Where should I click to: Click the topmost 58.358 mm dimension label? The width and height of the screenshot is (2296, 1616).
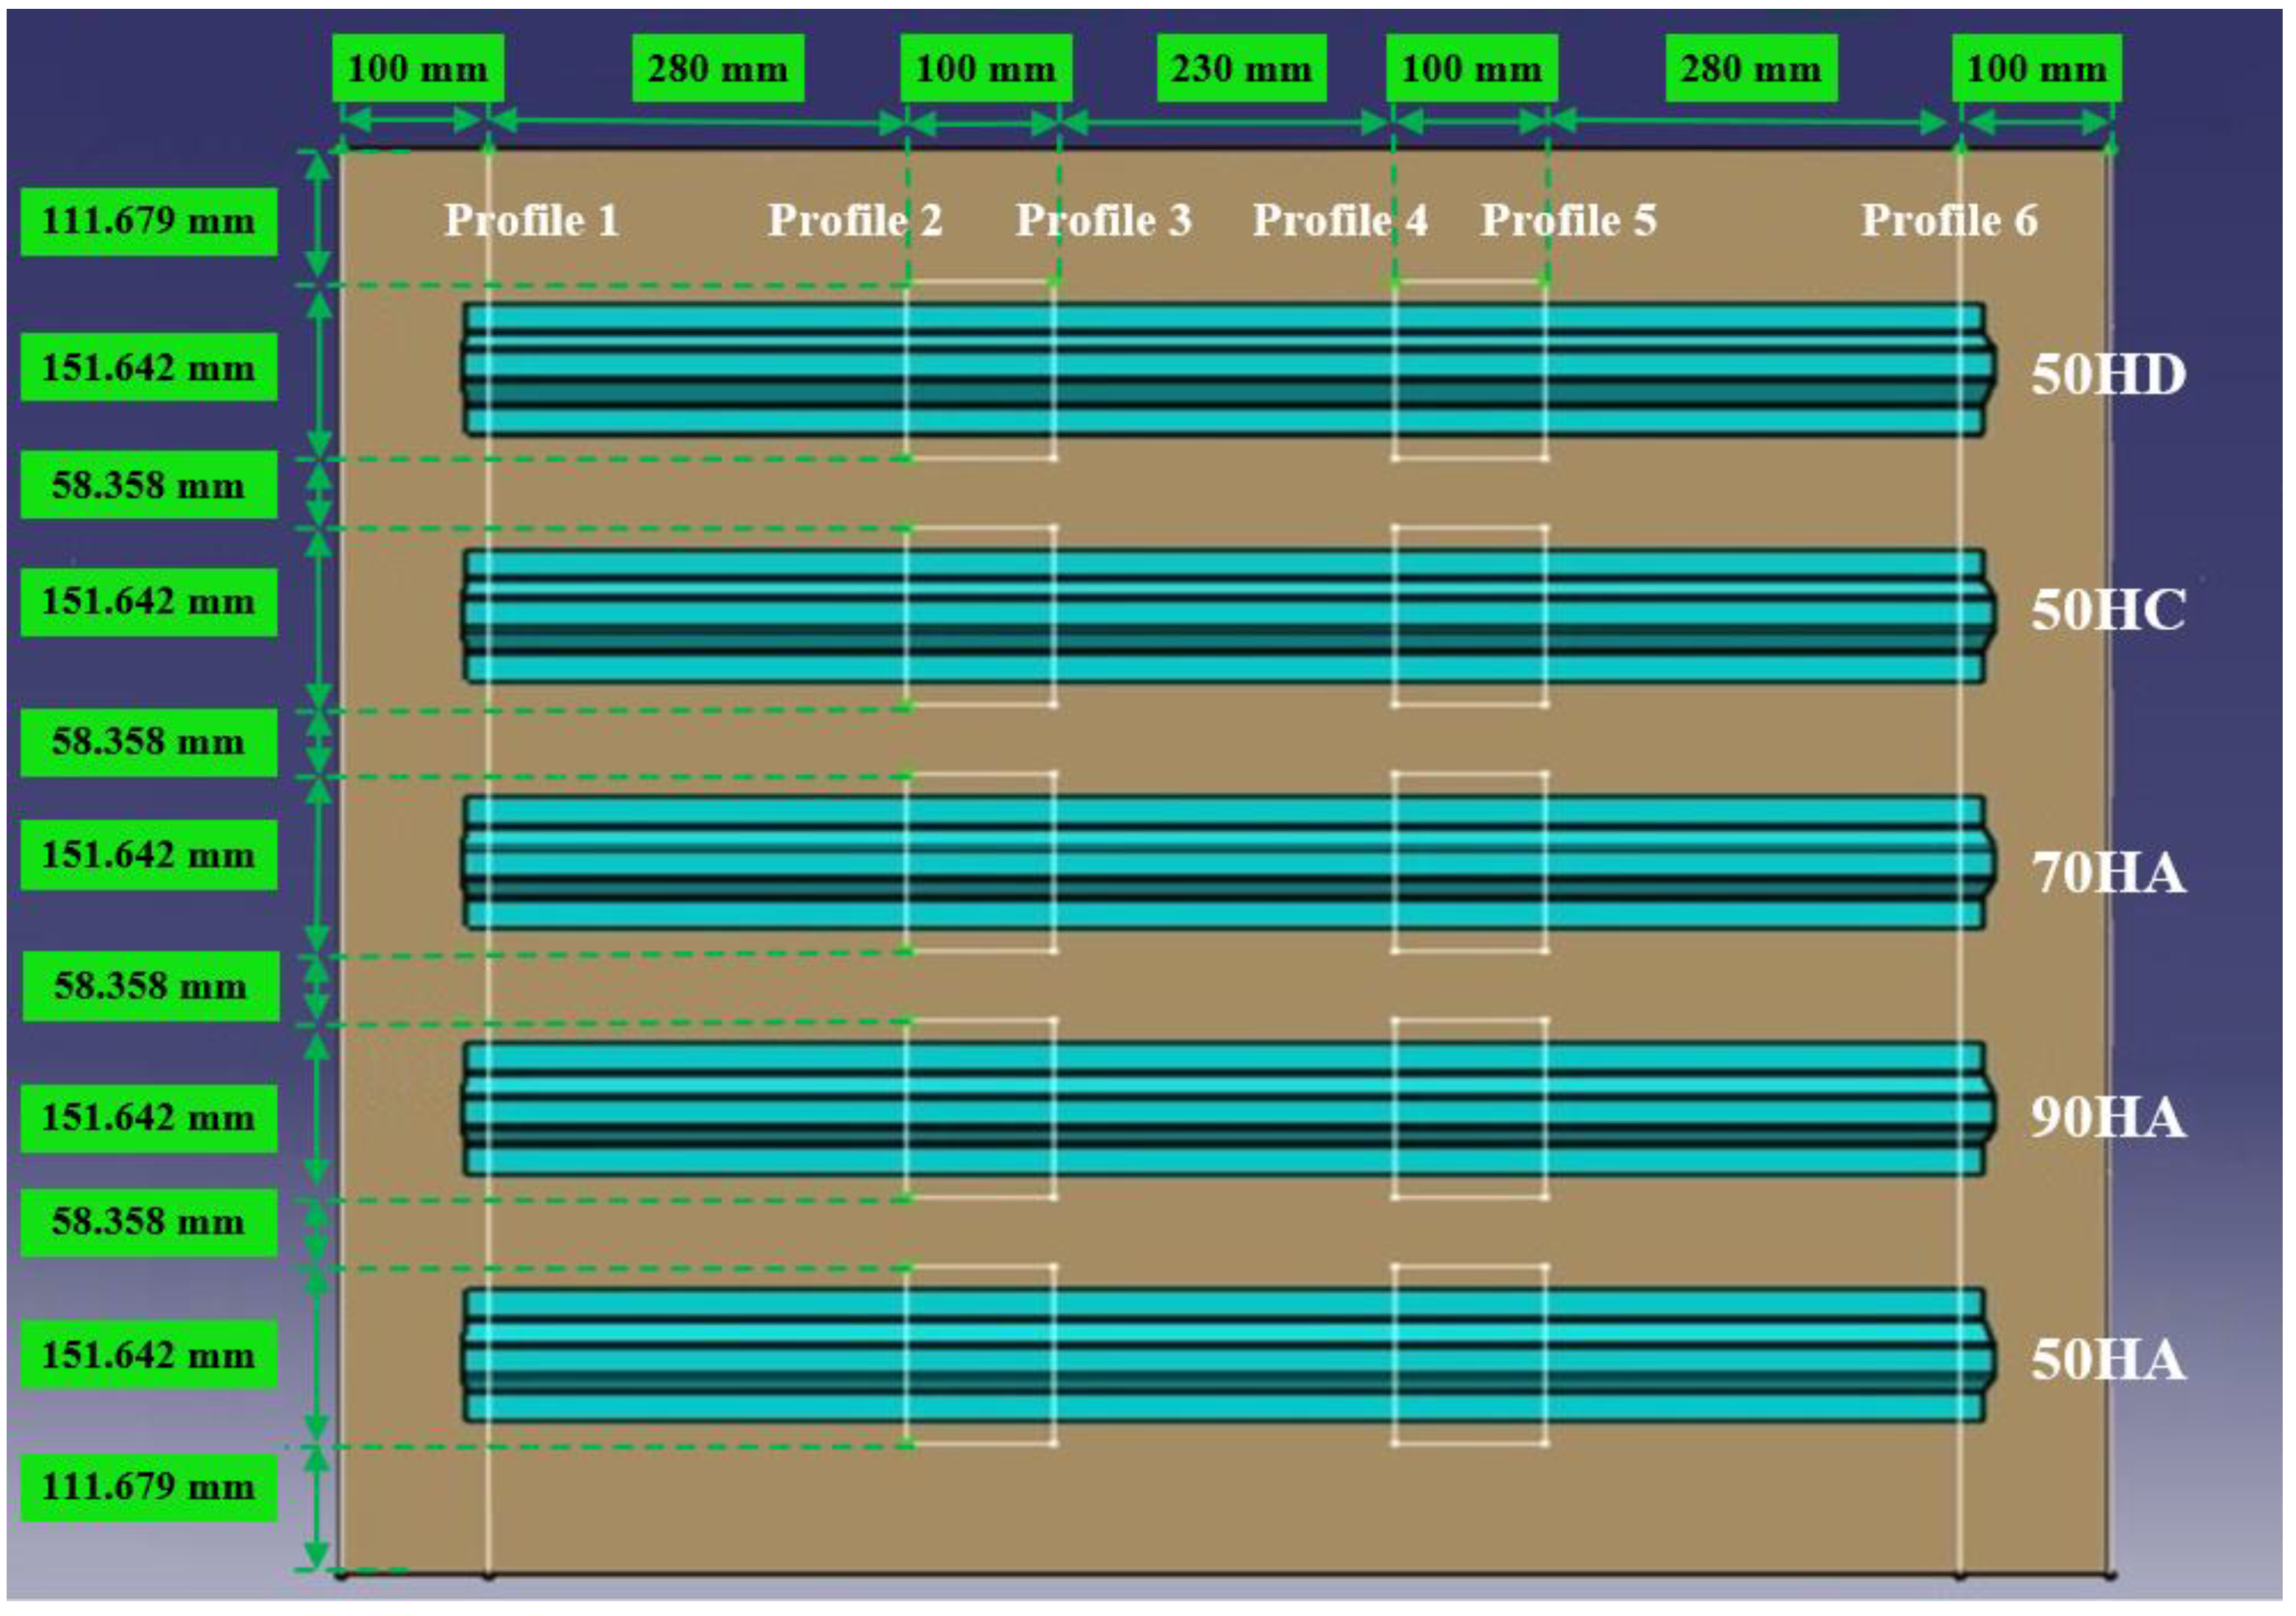[x=149, y=485]
